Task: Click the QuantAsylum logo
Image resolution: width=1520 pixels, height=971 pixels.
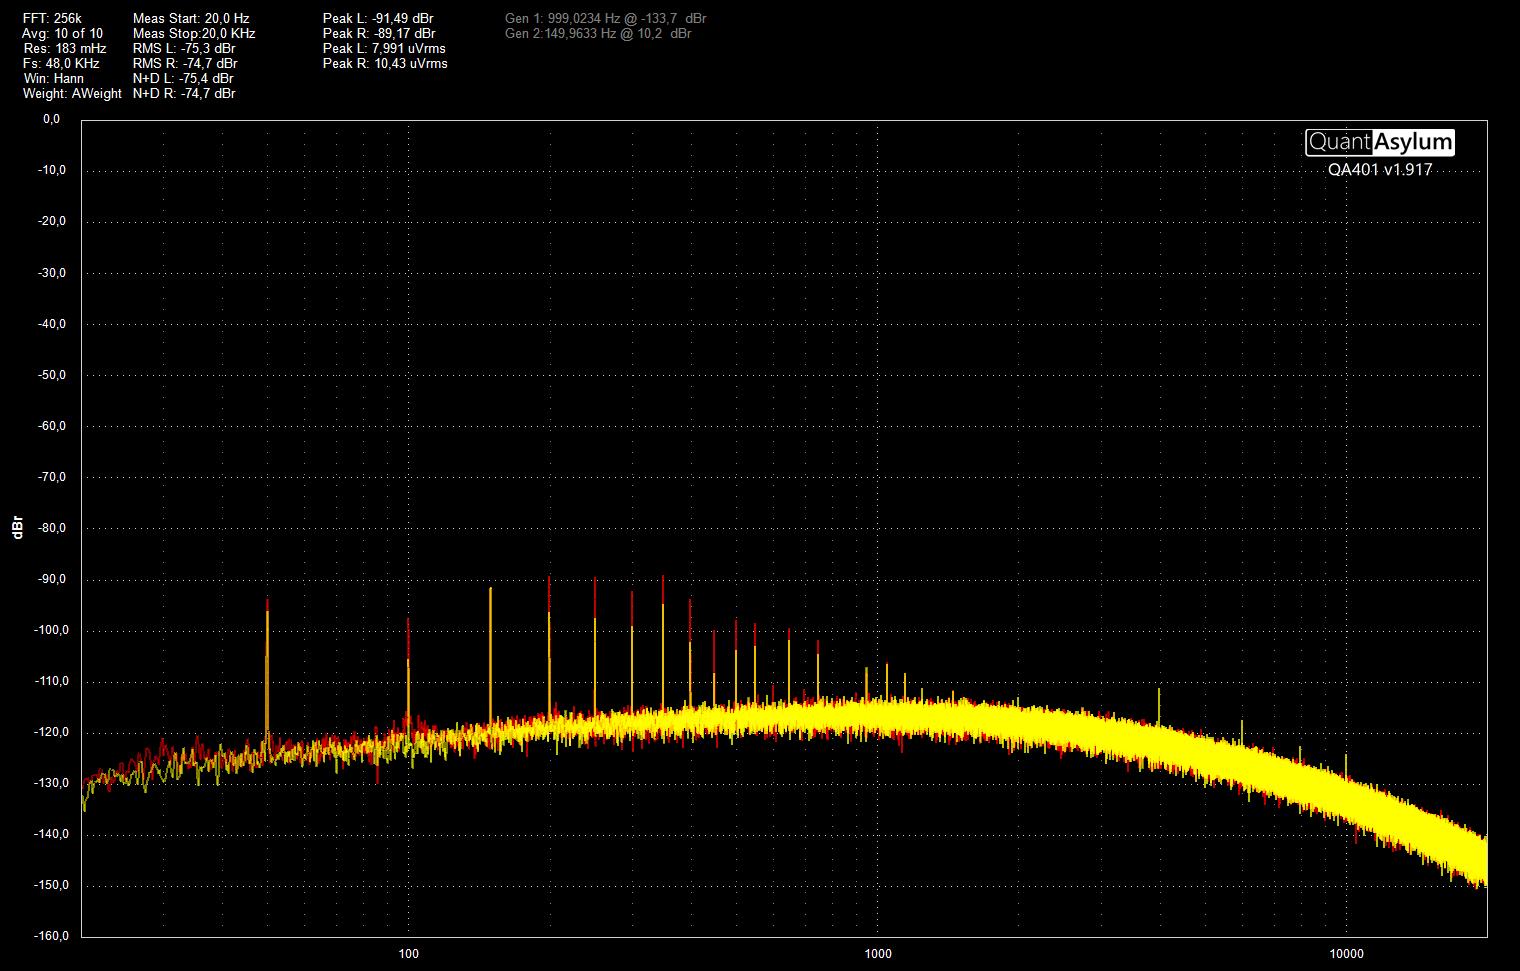Action: (x=1380, y=143)
